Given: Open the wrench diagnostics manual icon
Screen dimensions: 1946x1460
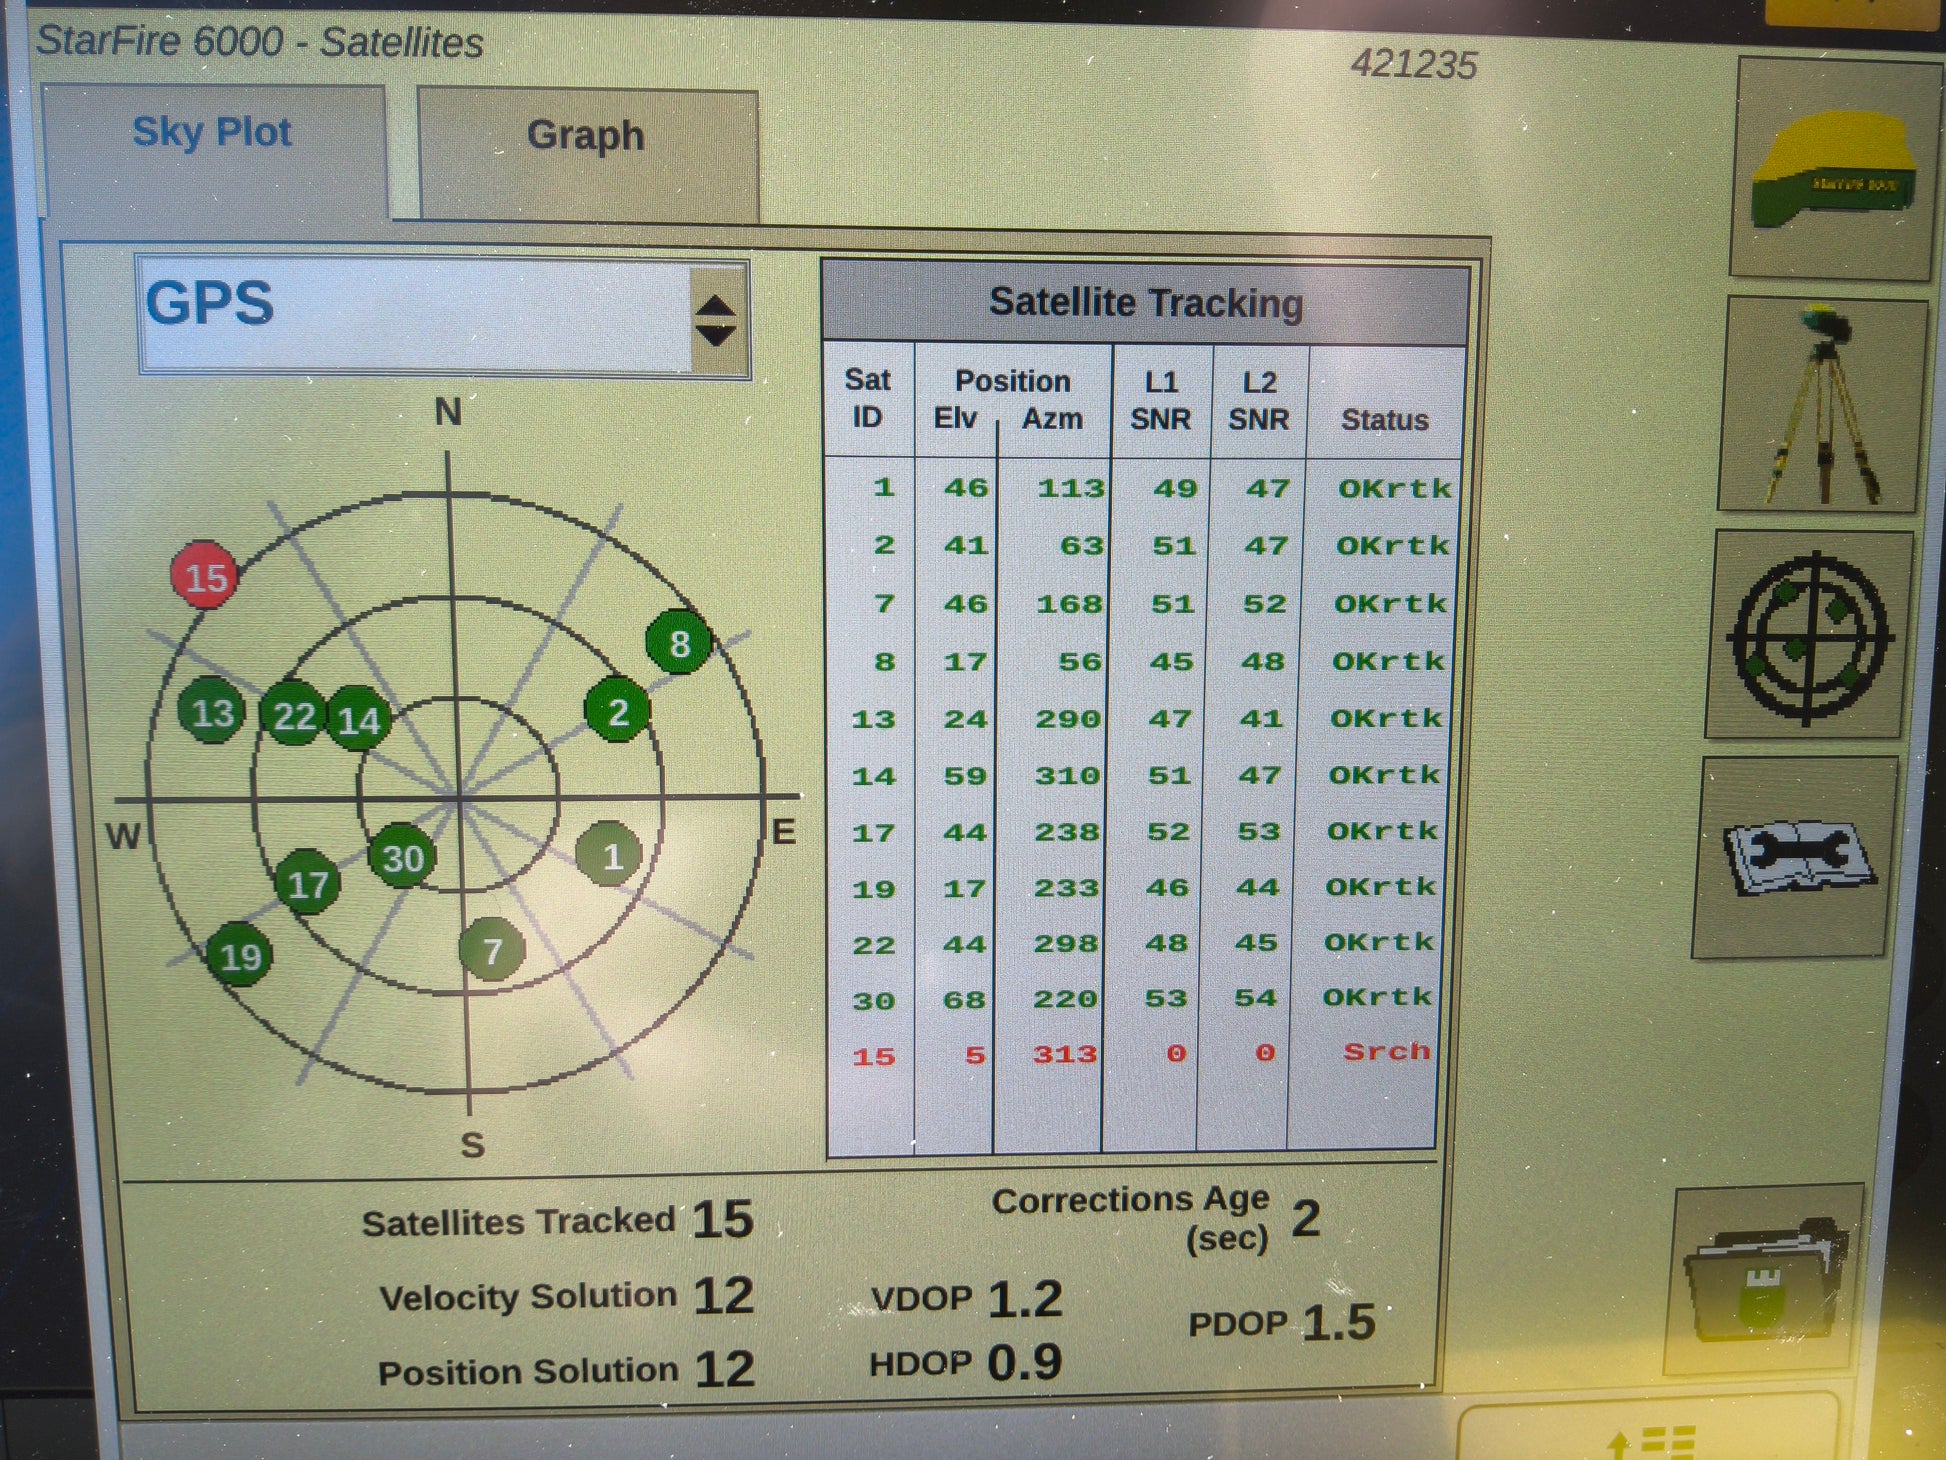Looking at the screenshot, I should [x=1797, y=857].
